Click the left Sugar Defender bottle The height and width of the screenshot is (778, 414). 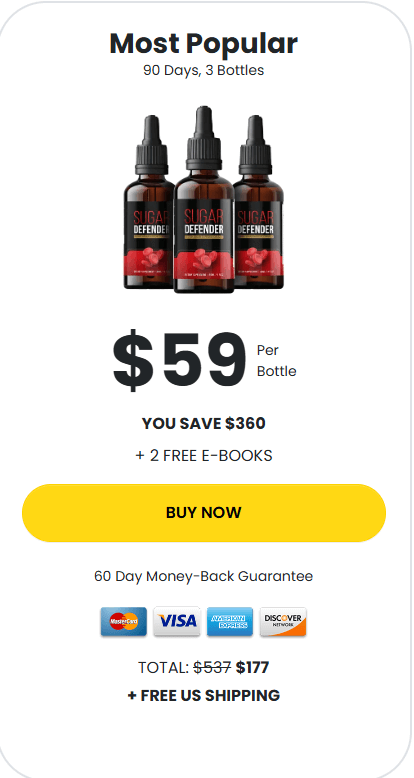148,202
